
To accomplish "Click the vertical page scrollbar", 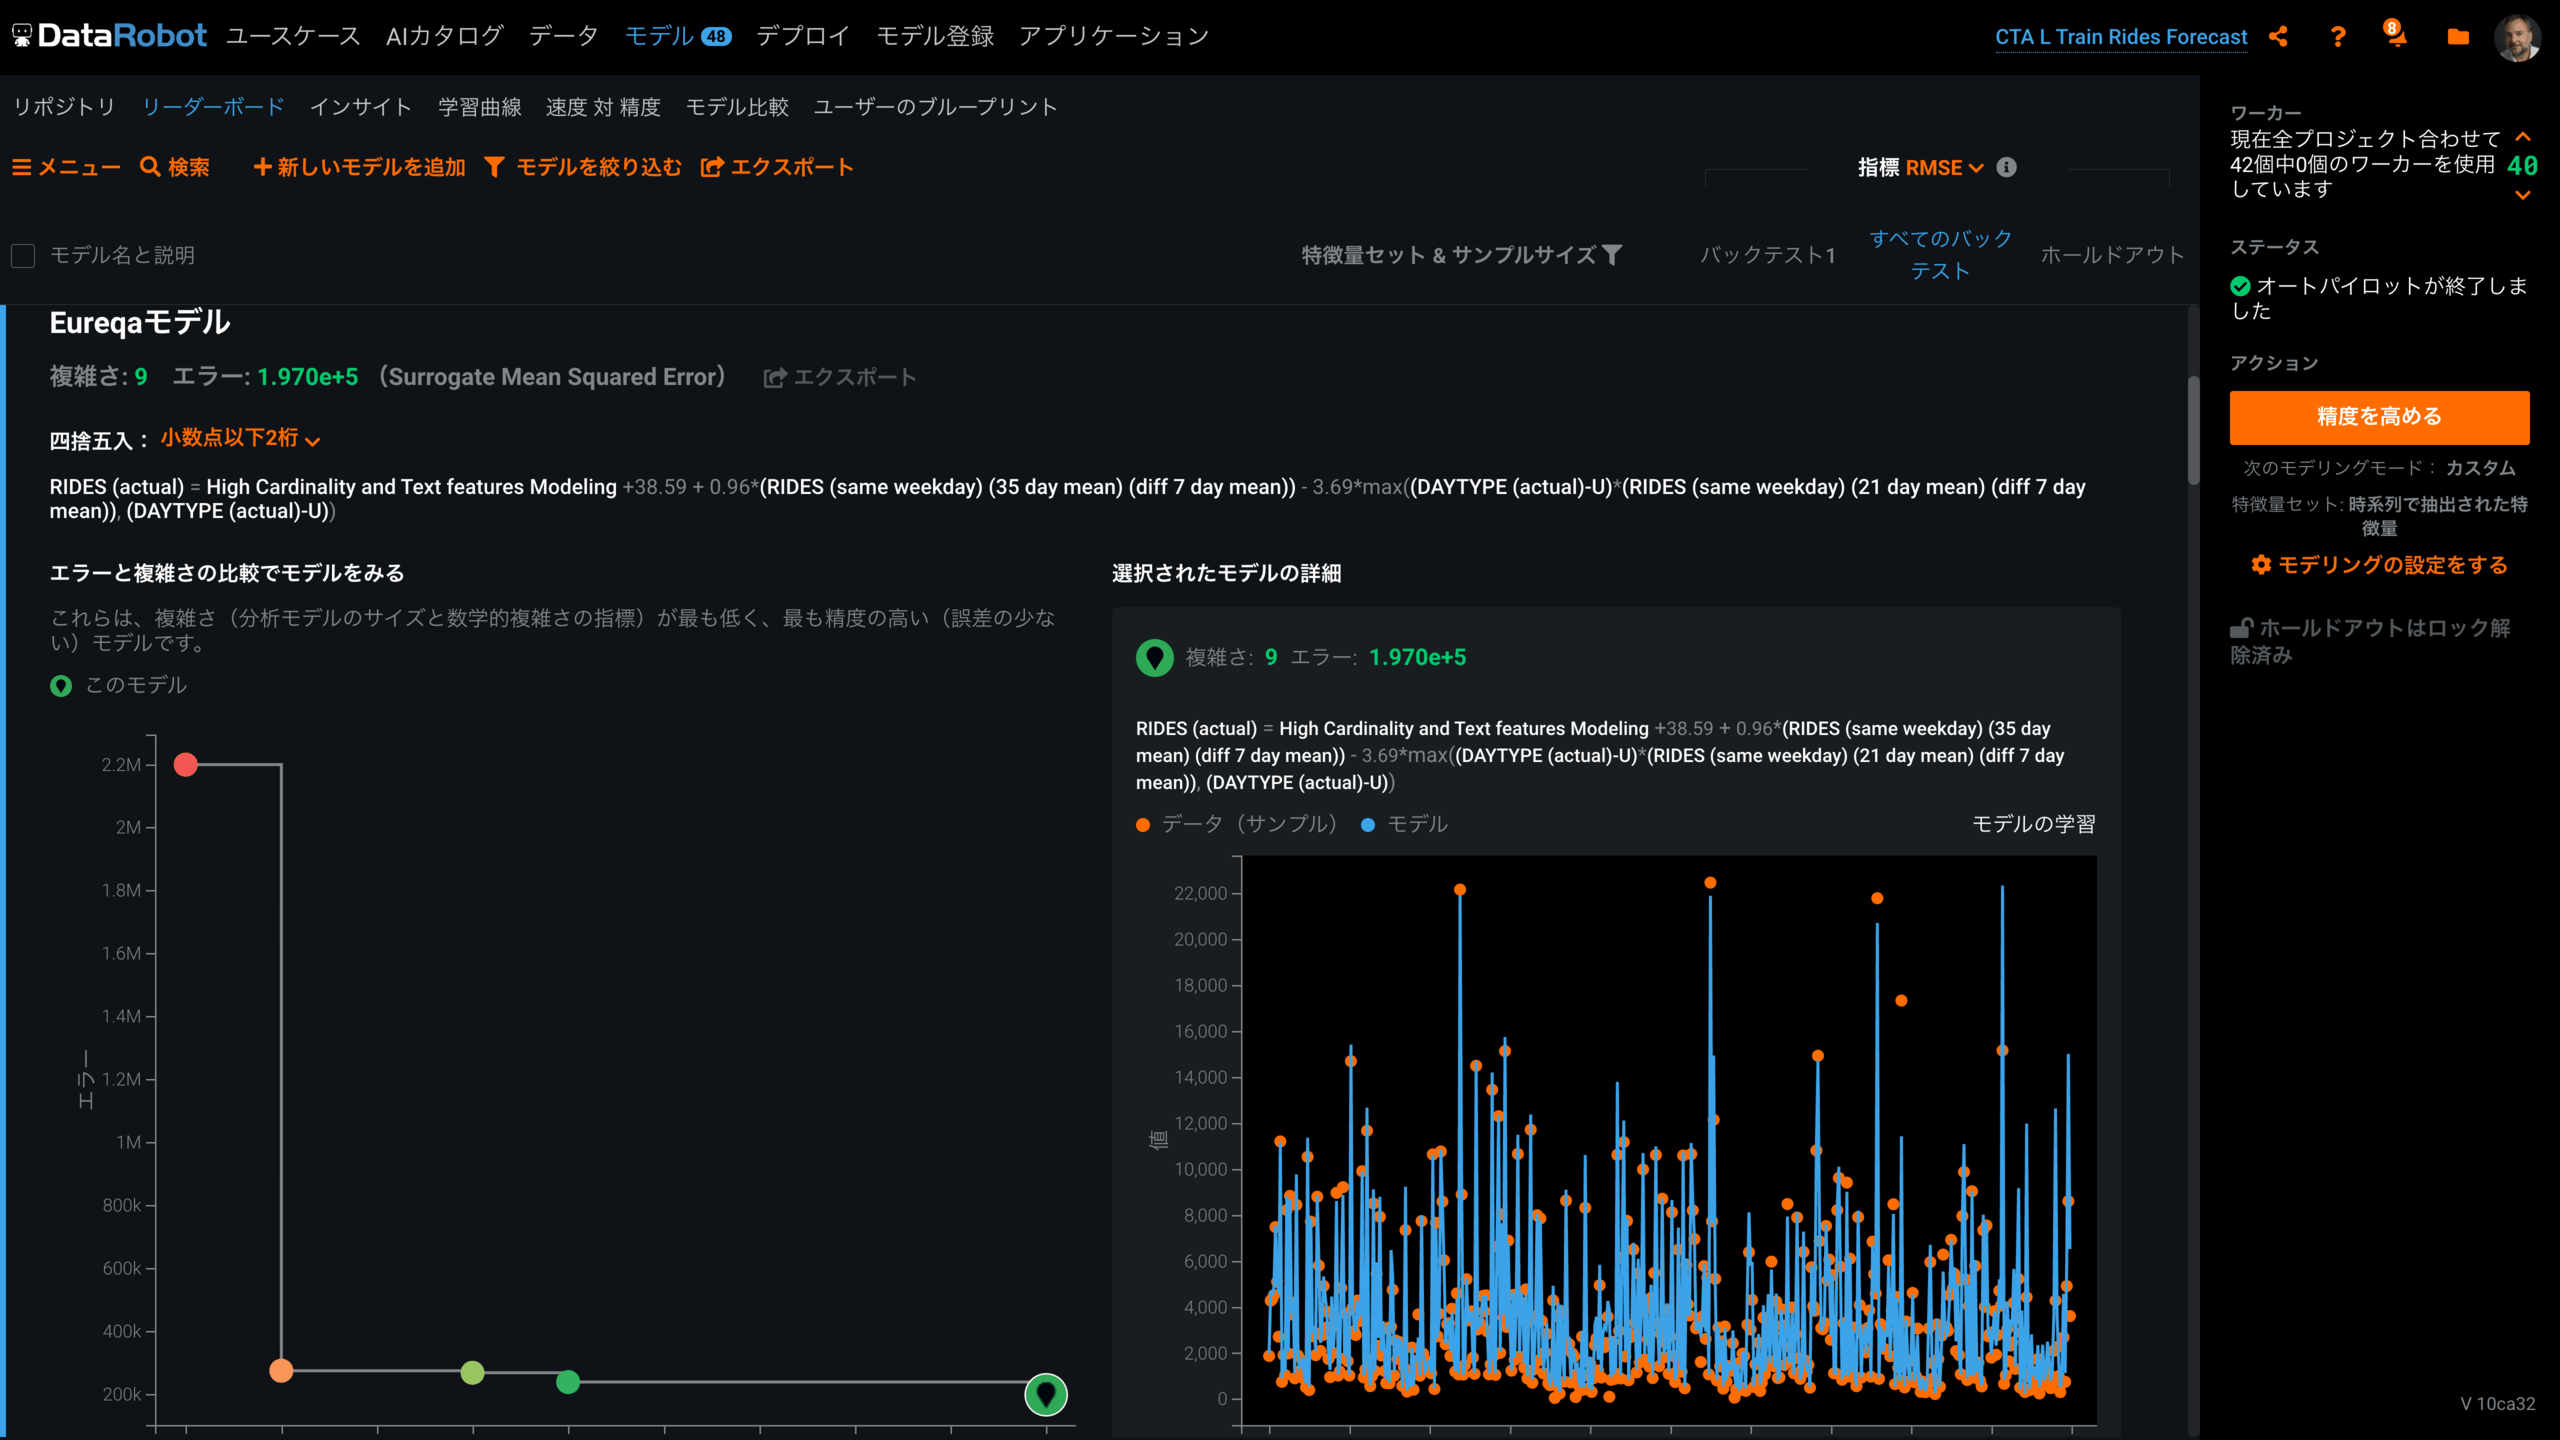I will [x=2193, y=430].
